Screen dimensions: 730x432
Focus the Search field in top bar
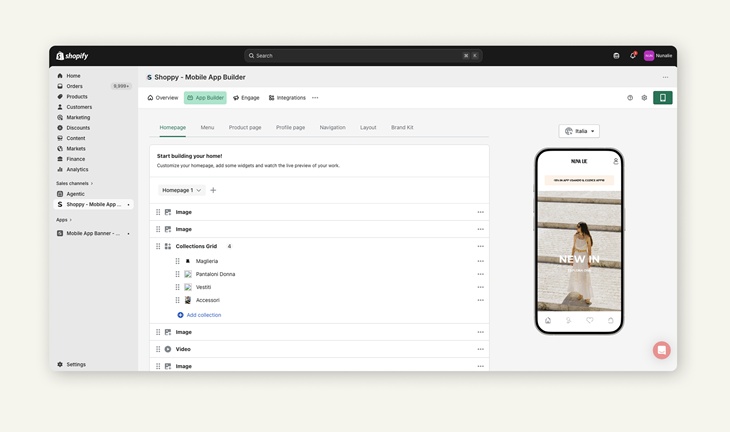pyautogui.click(x=363, y=55)
